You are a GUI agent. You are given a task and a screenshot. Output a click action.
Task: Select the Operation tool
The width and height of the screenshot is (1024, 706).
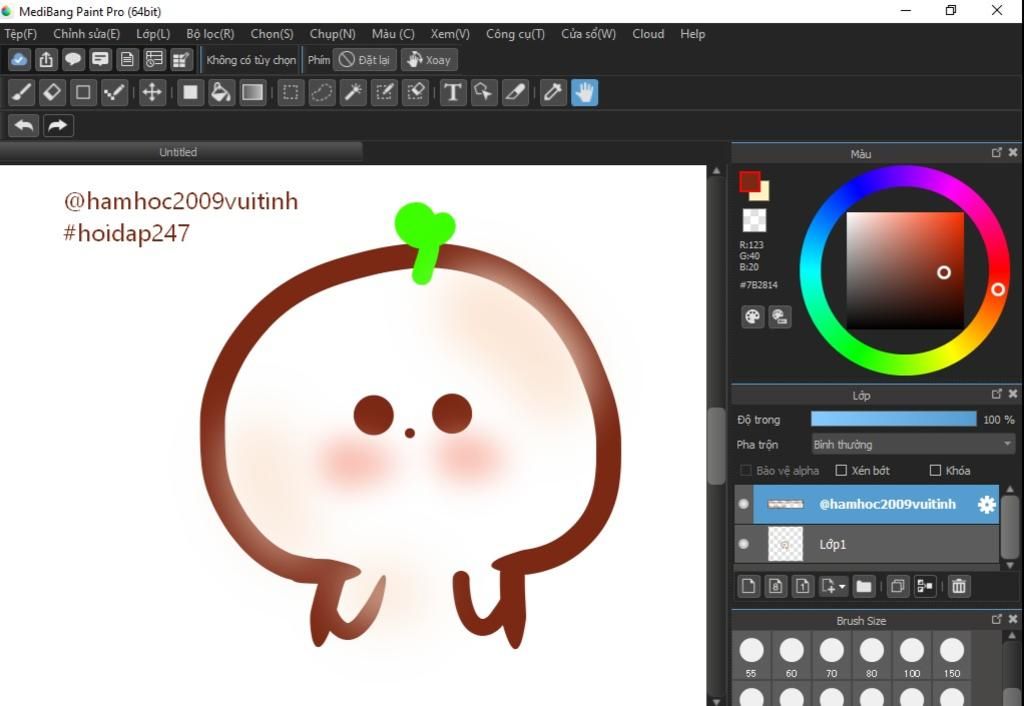tap(484, 92)
